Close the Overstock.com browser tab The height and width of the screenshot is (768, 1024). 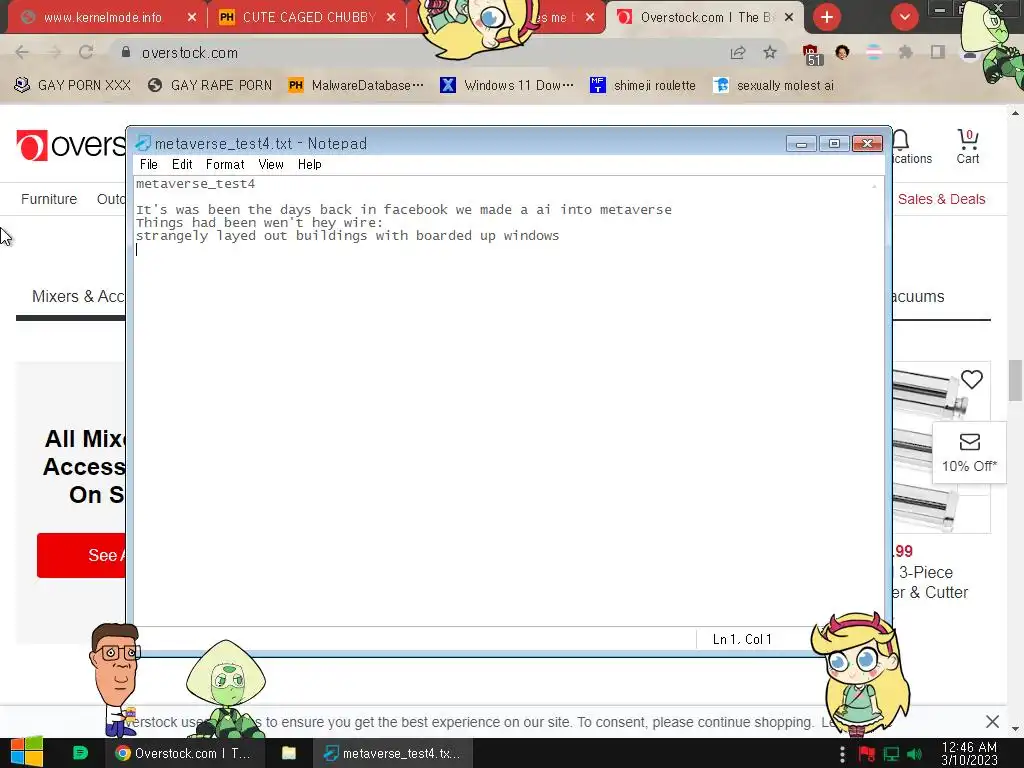click(789, 18)
